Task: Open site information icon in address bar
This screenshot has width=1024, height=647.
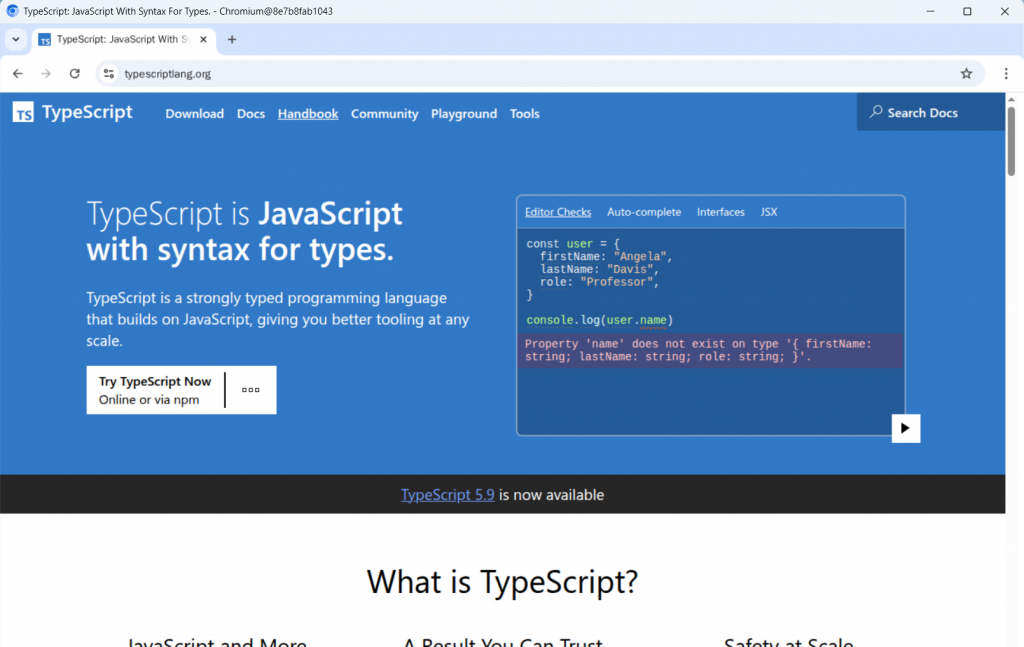Action: pos(109,74)
